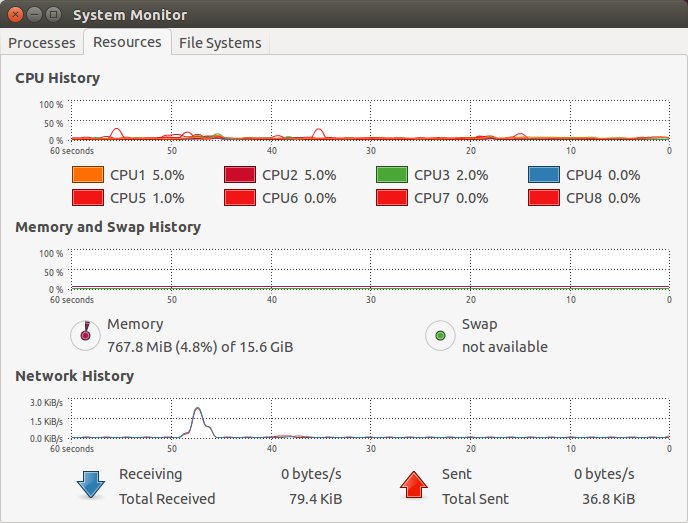Minimize the System Monitor window
This screenshot has width=688, height=523.
point(33,15)
